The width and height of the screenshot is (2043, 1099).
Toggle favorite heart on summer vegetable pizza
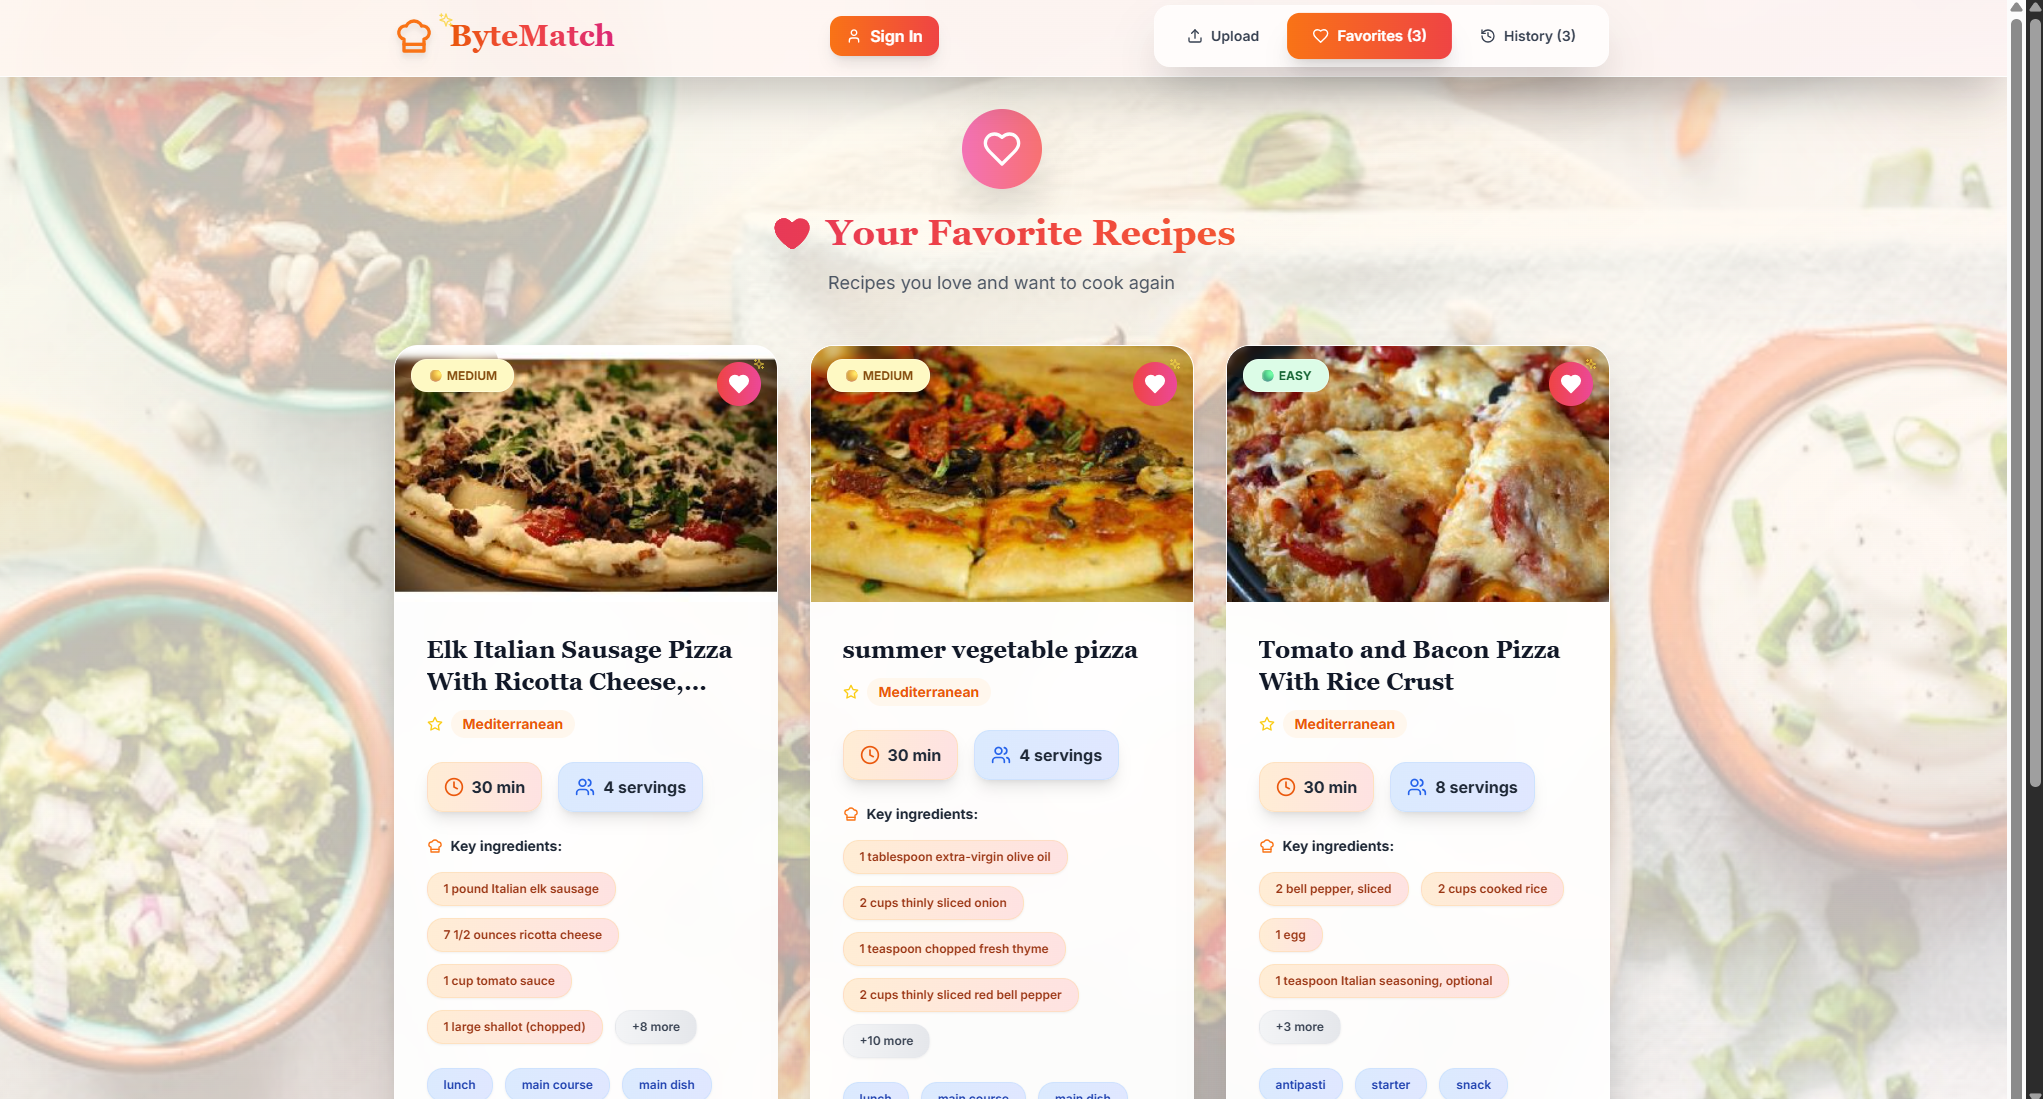[1155, 383]
